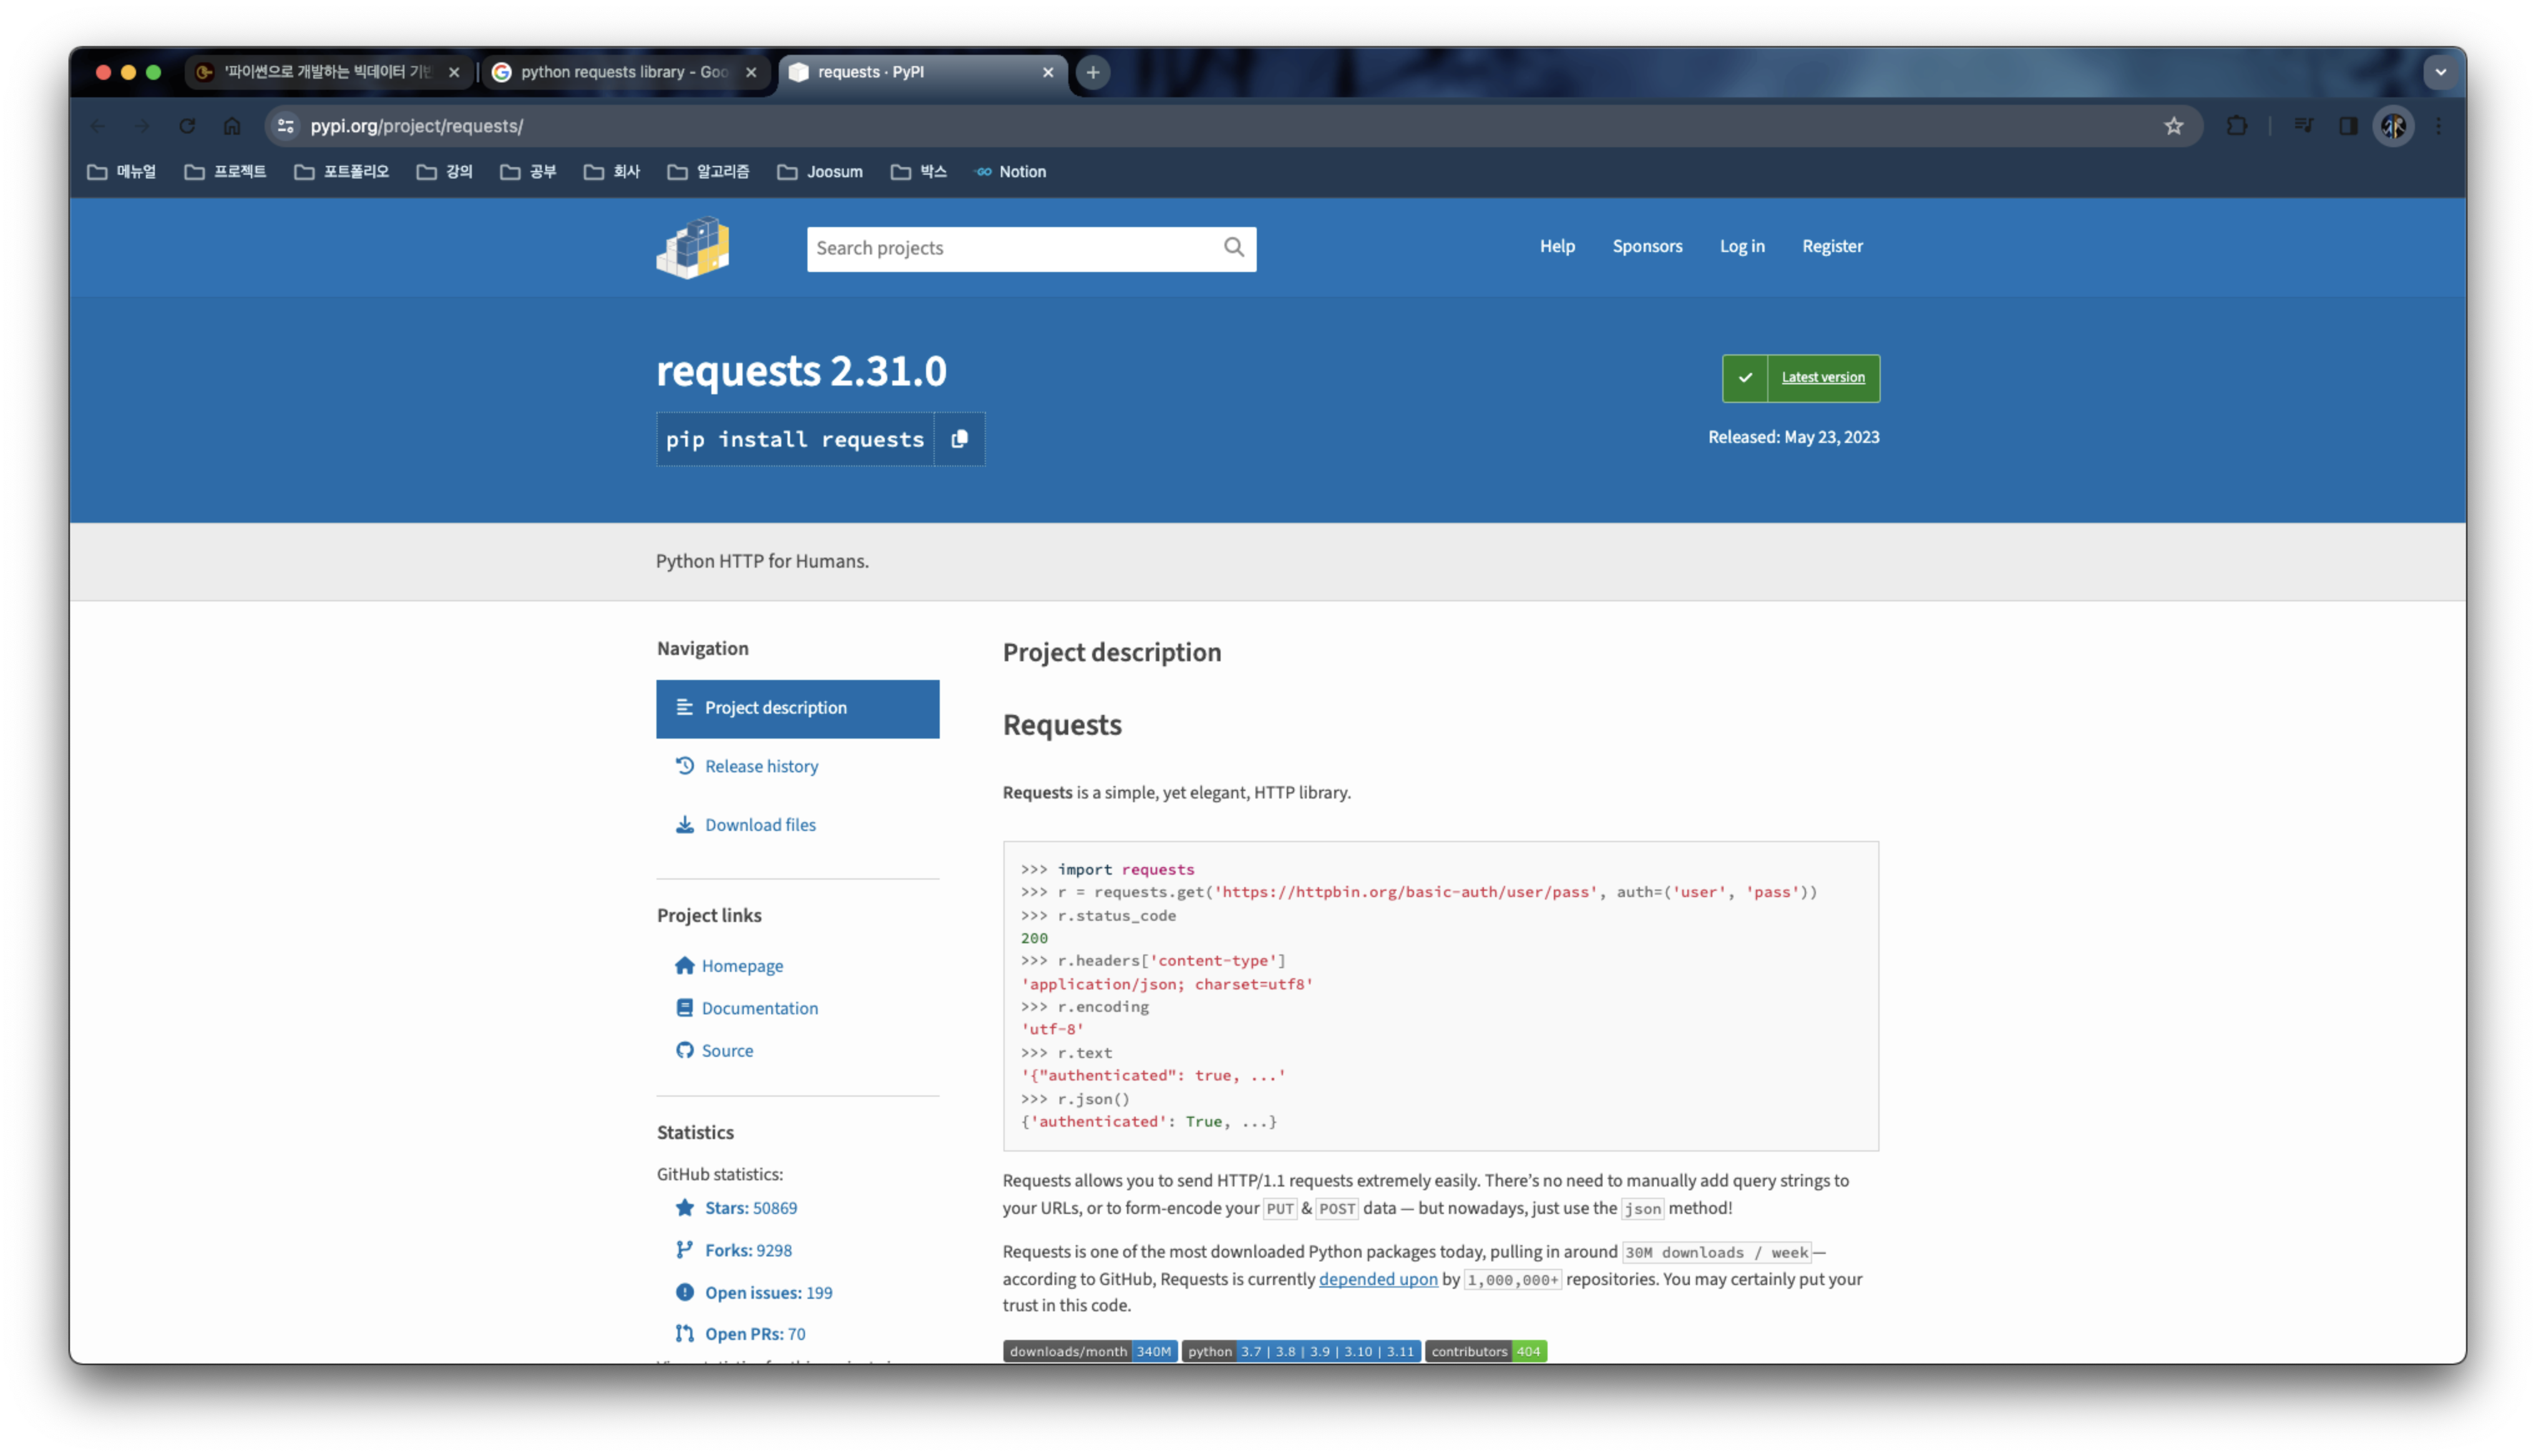Click the Search projects input field
The height and width of the screenshot is (1456, 2536).
tap(1010, 248)
